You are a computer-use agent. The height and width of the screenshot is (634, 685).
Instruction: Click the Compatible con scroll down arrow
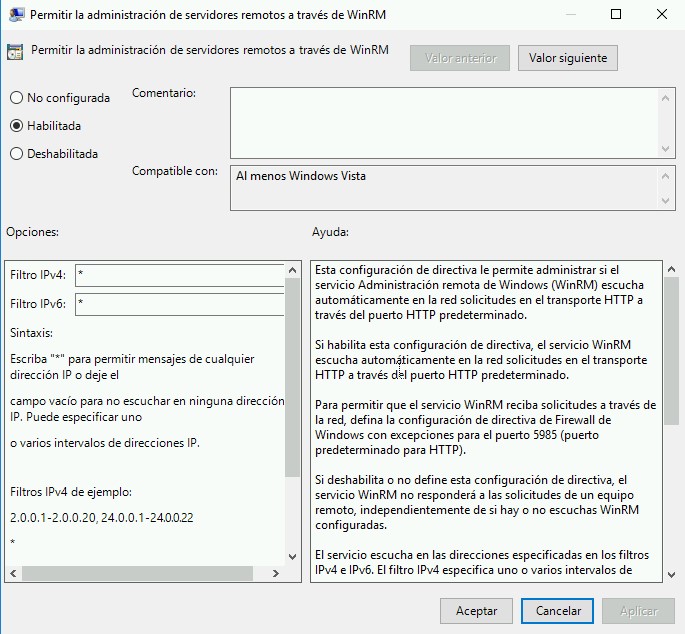[665, 201]
